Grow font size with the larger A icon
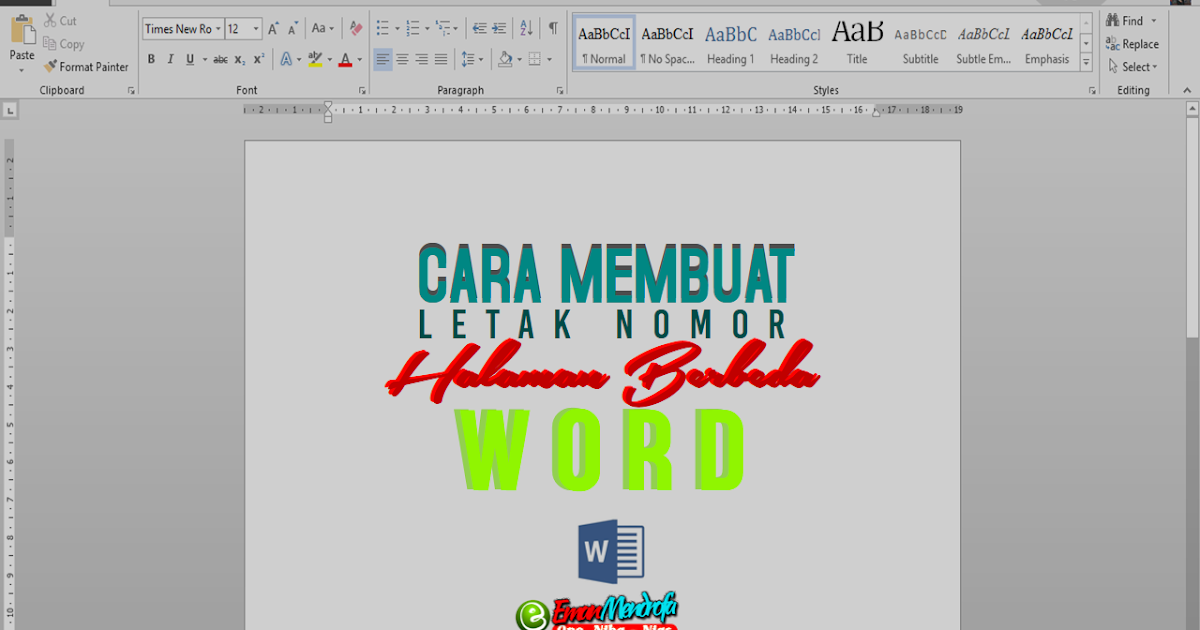 point(273,29)
